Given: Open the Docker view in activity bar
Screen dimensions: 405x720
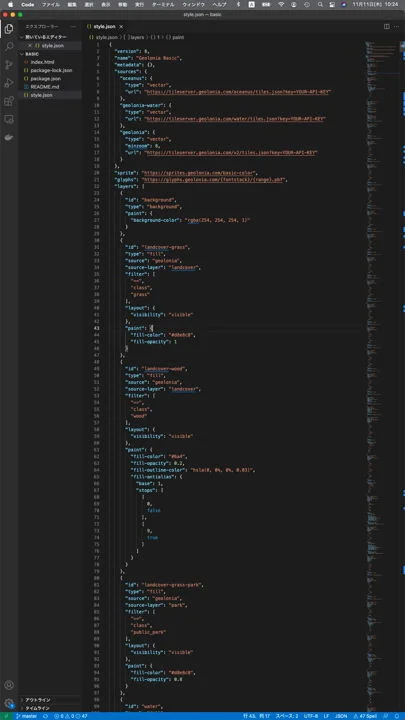Looking at the screenshot, I should click(x=8, y=137).
